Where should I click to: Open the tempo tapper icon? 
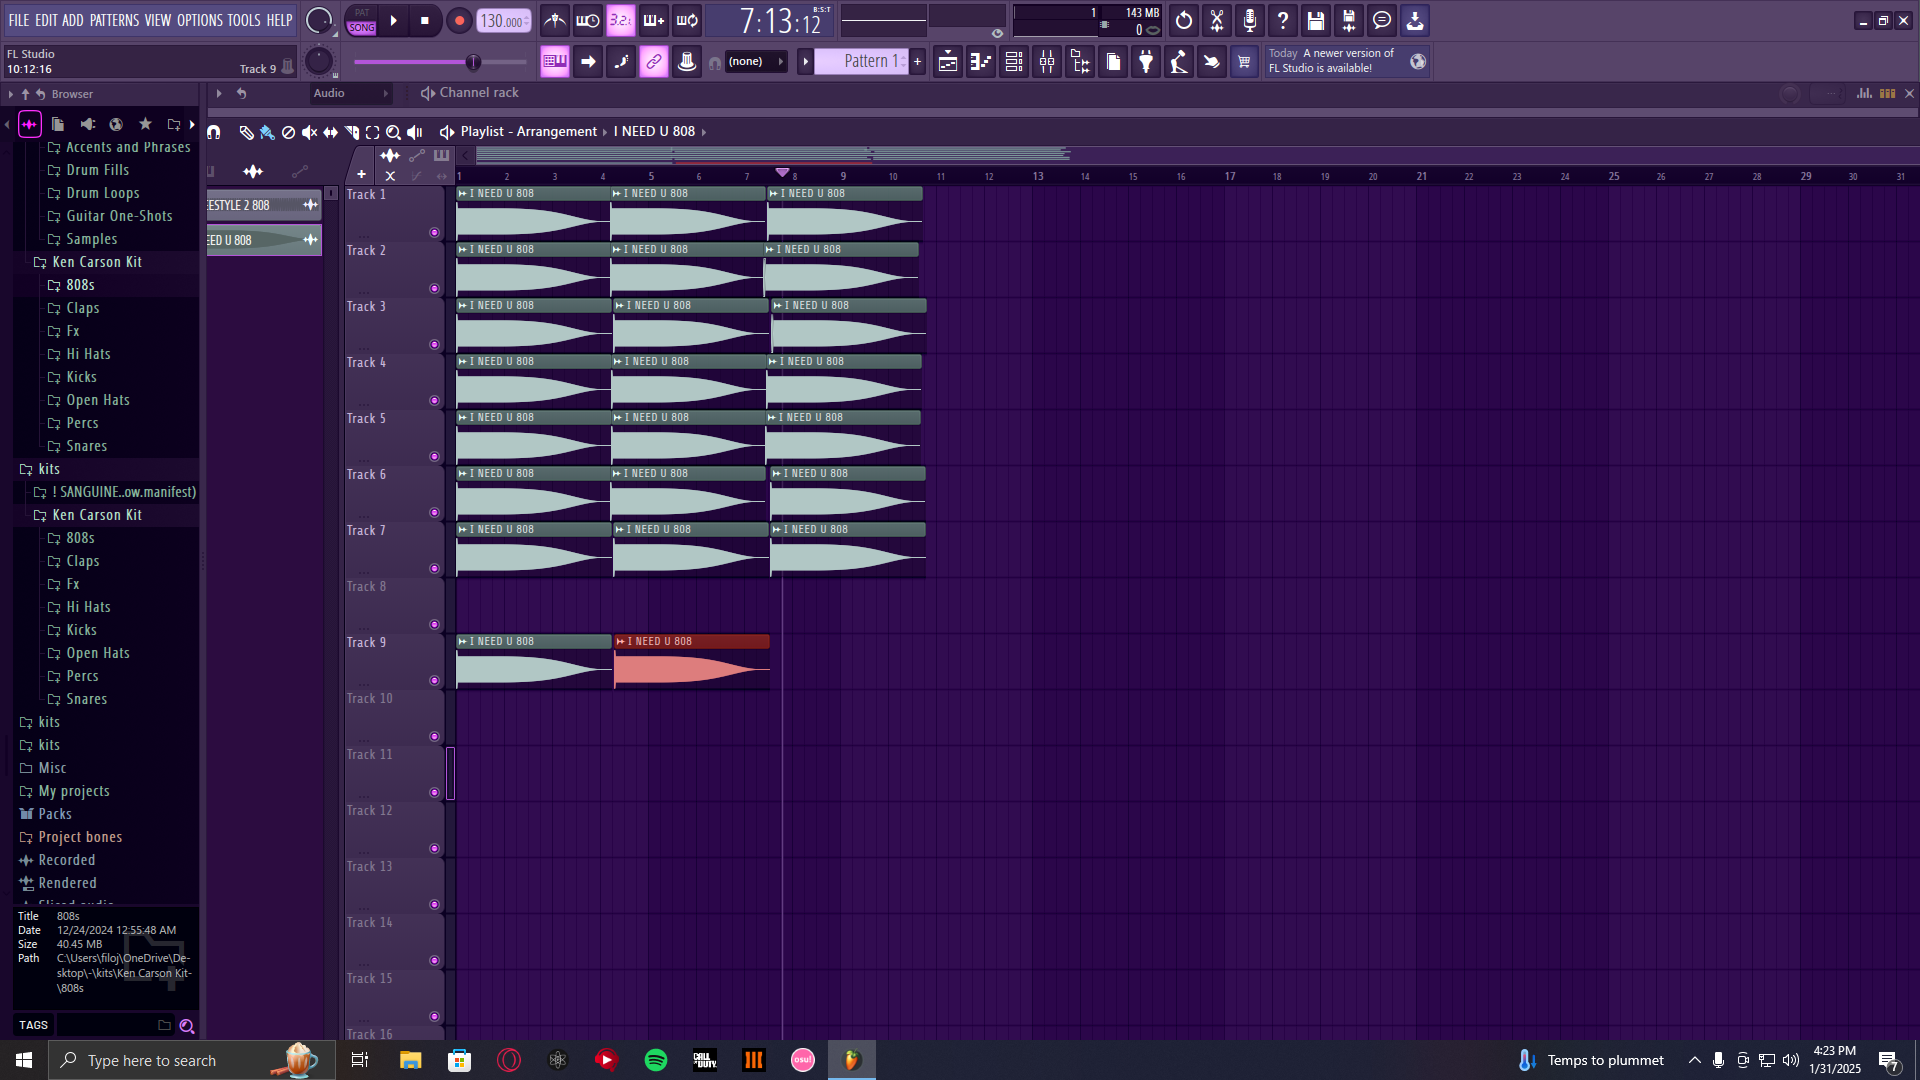1178,62
